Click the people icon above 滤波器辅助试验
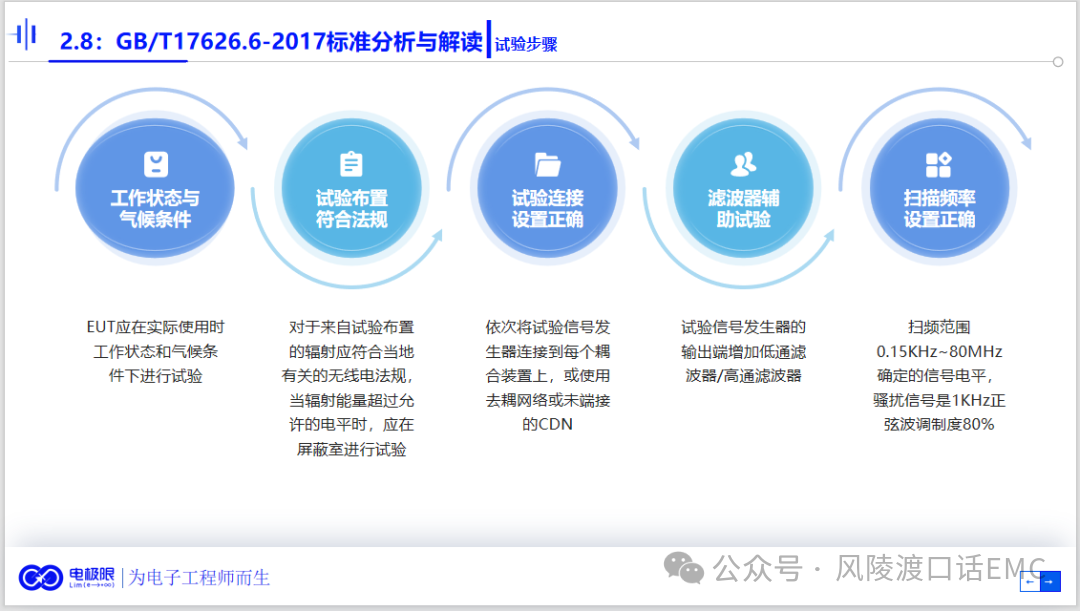This screenshot has height=611, width=1080. (743, 164)
